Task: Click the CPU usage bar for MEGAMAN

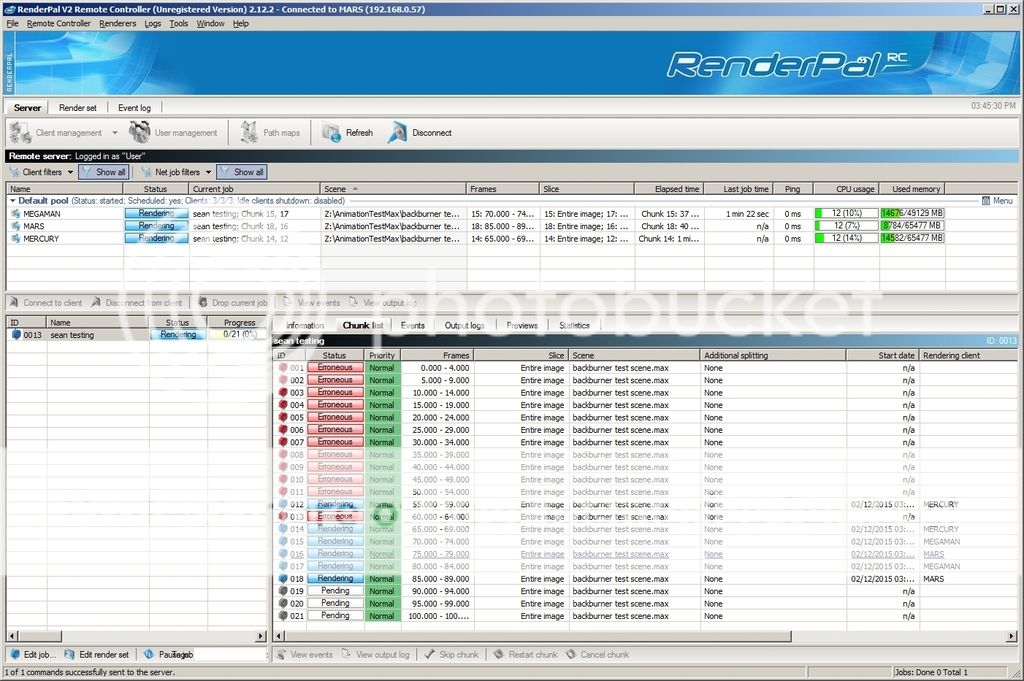Action: (846, 214)
